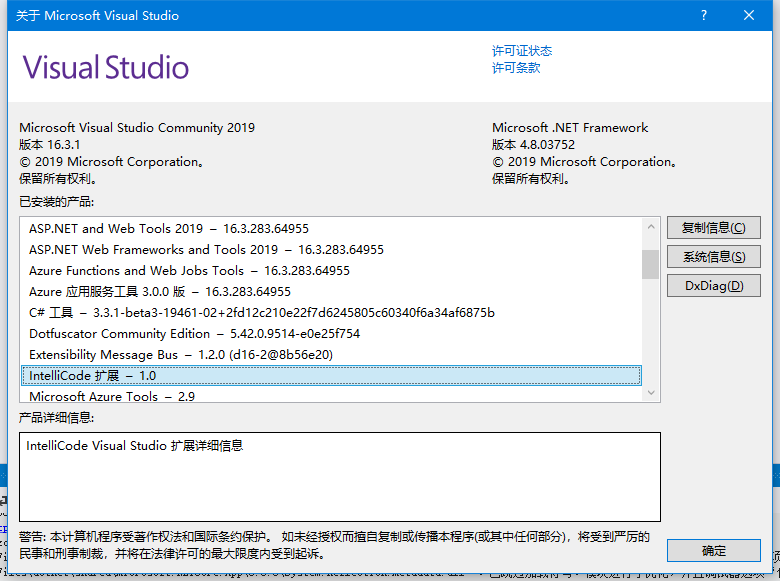Click the 复制信息(C) button
Viewport: 780px width, 581px height.
click(x=713, y=228)
